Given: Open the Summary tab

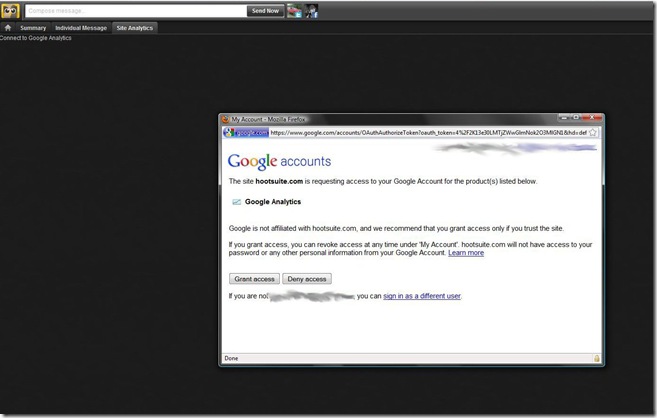Looking at the screenshot, I should point(33,28).
